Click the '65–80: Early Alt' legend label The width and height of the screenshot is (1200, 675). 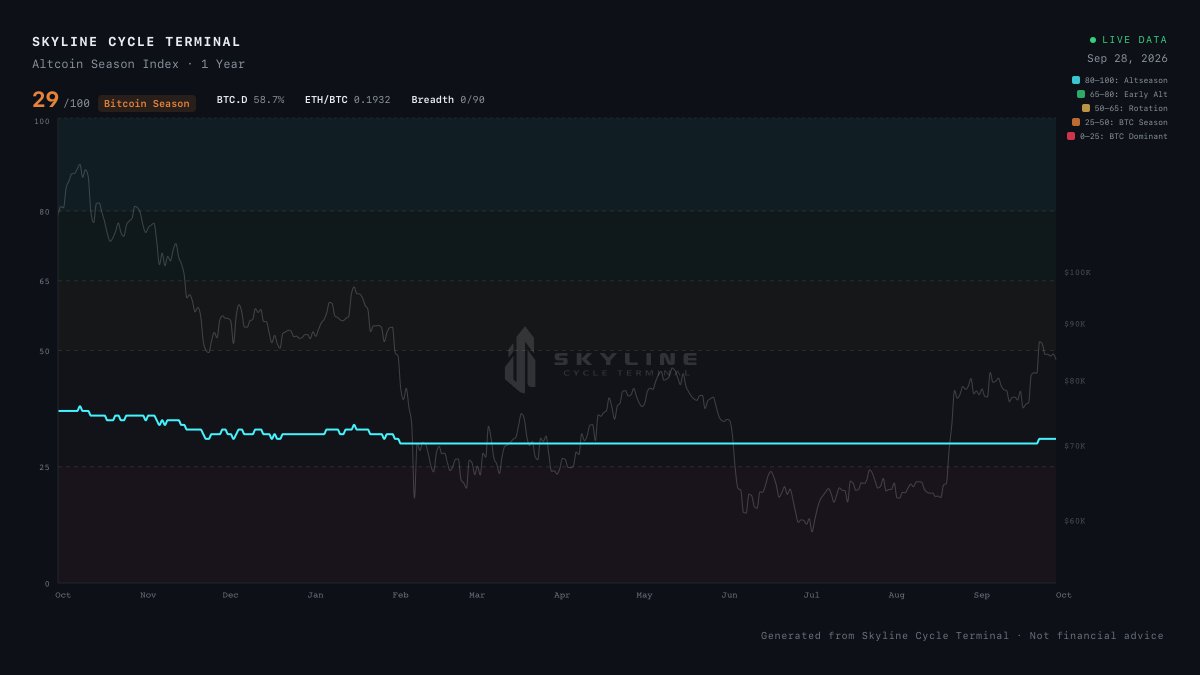click(x=1129, y=94)
